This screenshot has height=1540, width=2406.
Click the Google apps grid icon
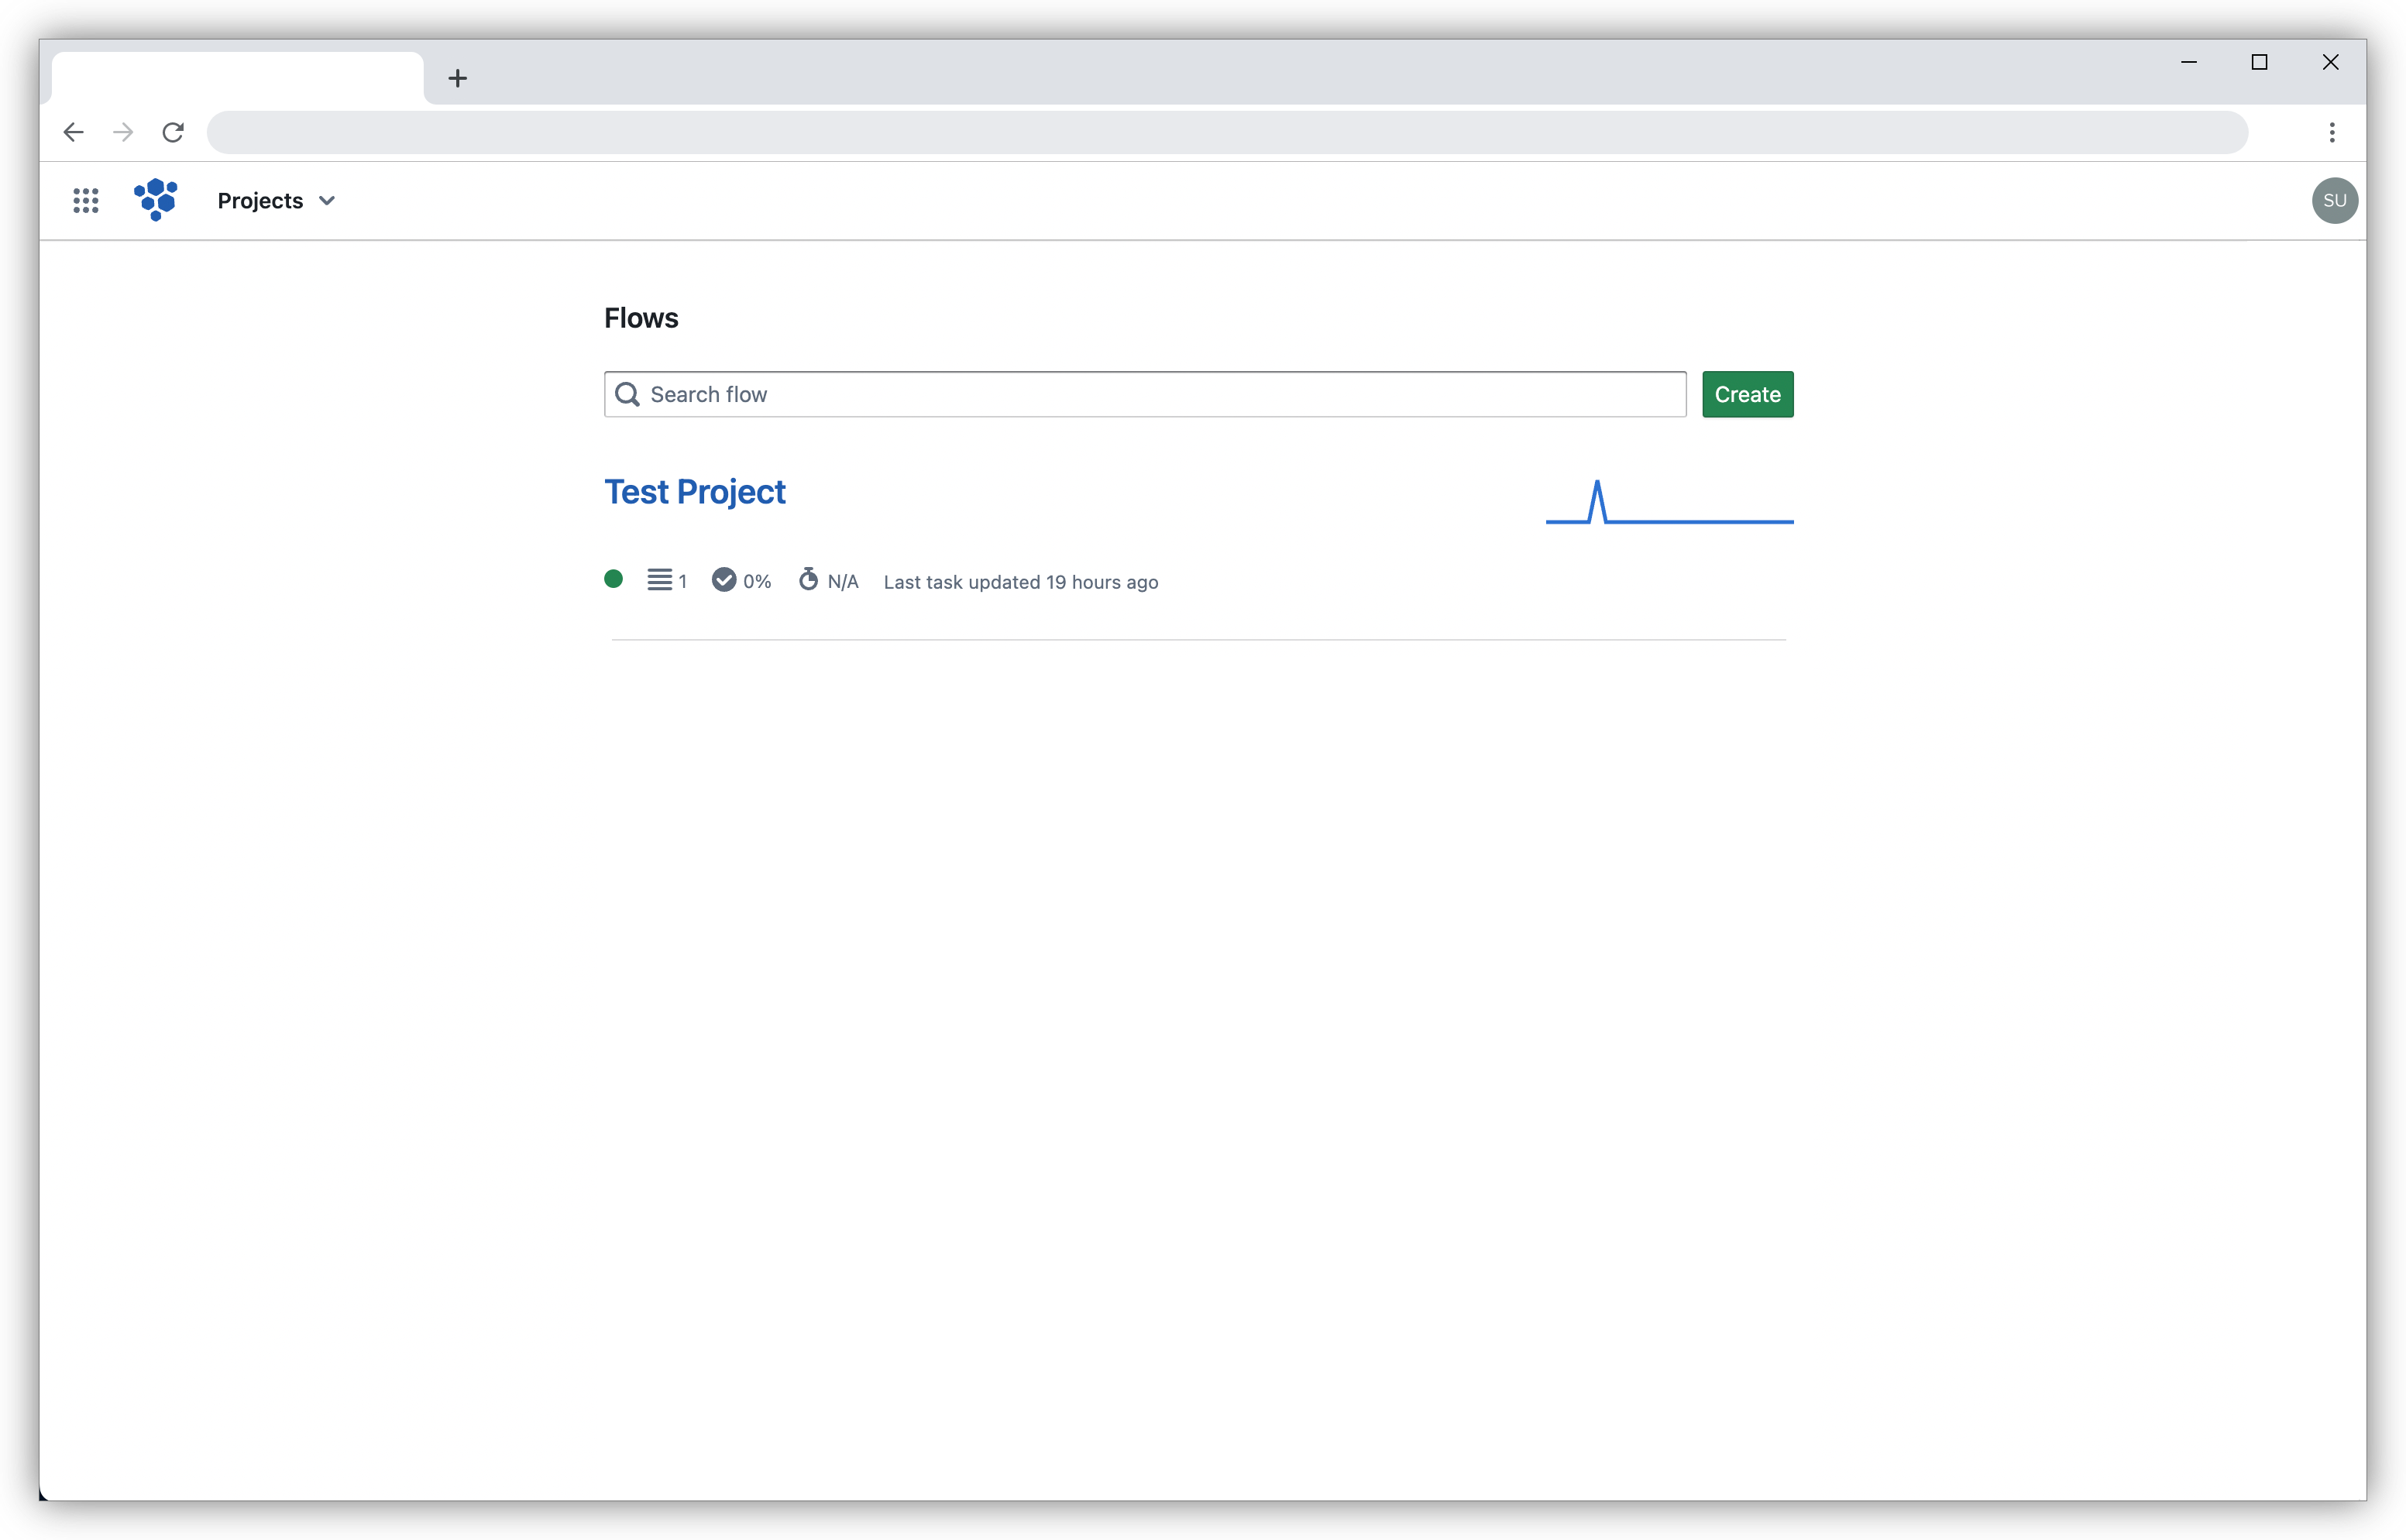tap(84, 200)
